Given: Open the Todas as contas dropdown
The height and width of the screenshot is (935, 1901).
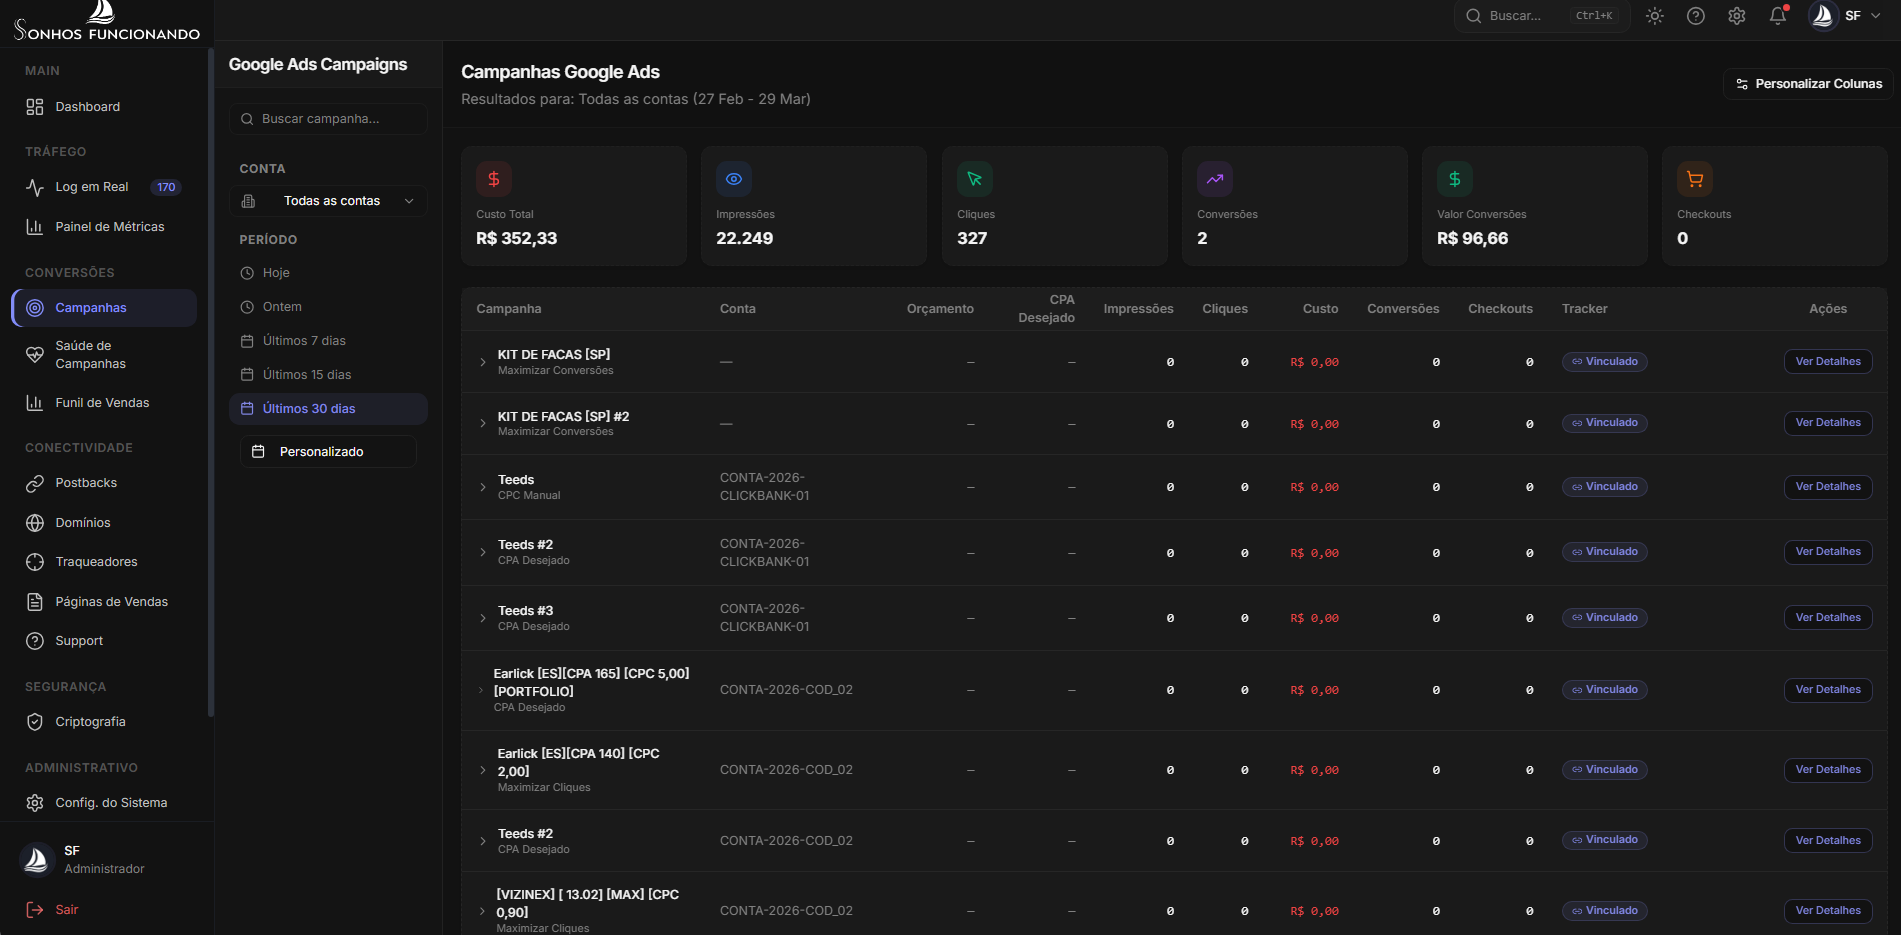Looking at the screenshot, I should pyautogui.click(x=328, y=201).
